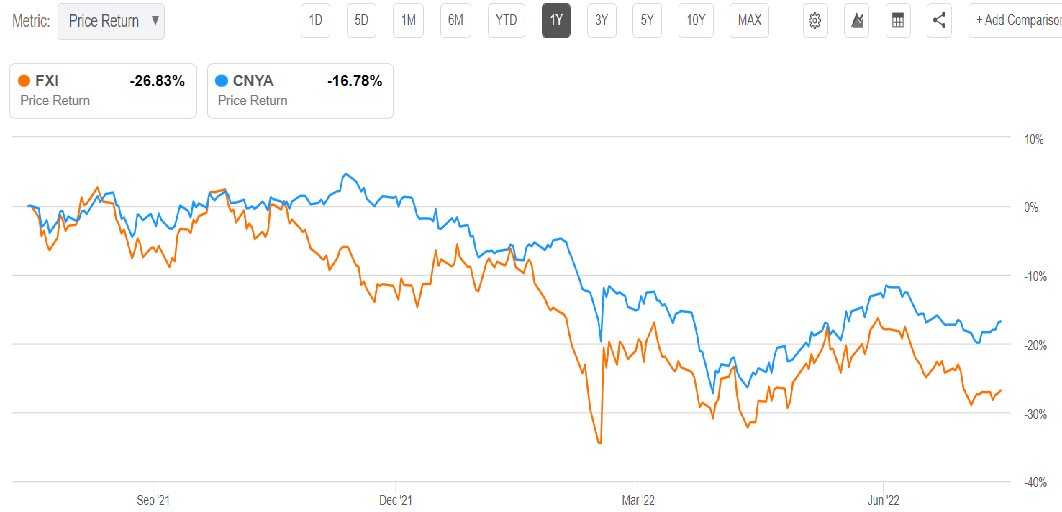Image resolution: width=1062 pixels, height=512 pixels.
Task: Switch chart to 10Y range
Action: click(x=695, y=20)
